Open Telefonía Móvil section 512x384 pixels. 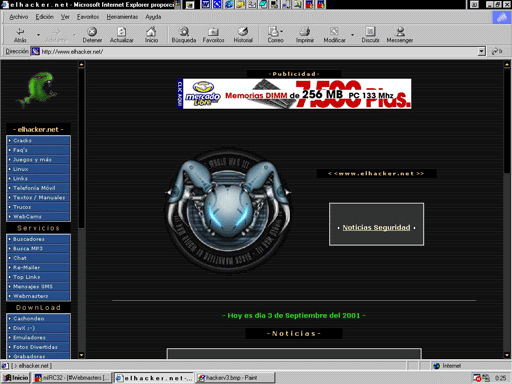38,188
